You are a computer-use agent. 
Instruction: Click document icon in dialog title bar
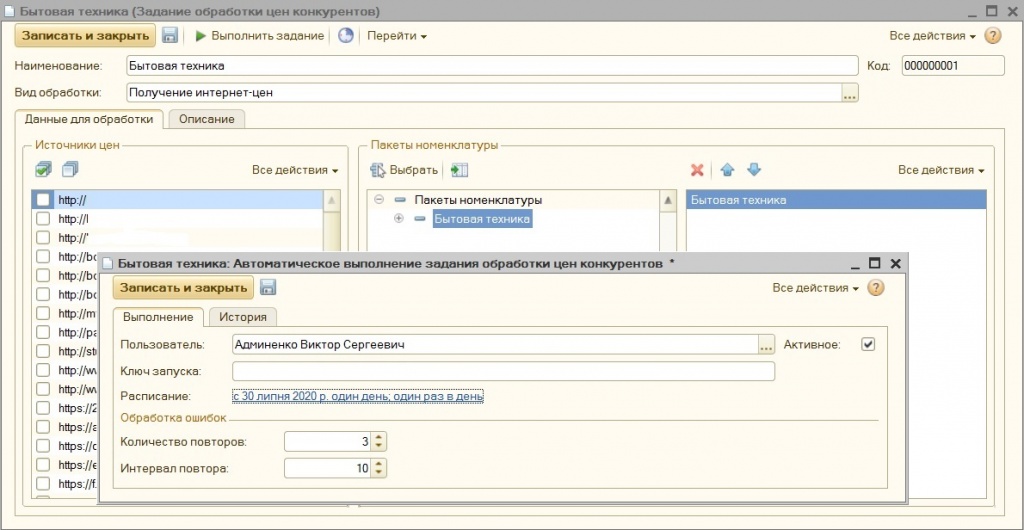pyautogui.click(x=108, y=264)
